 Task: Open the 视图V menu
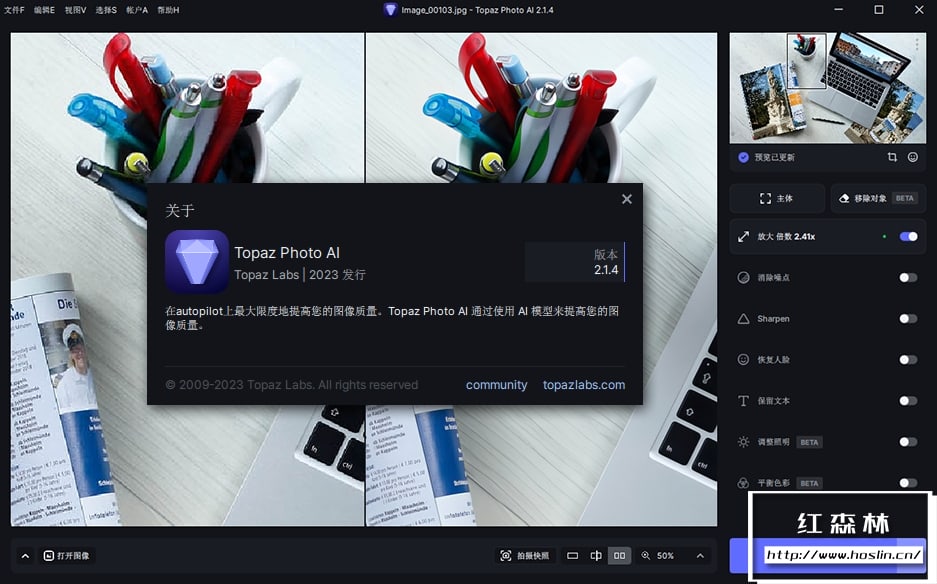75,10
